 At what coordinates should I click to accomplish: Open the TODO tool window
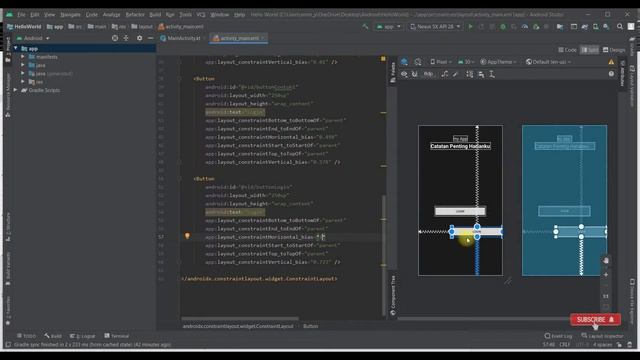point(27,336)
